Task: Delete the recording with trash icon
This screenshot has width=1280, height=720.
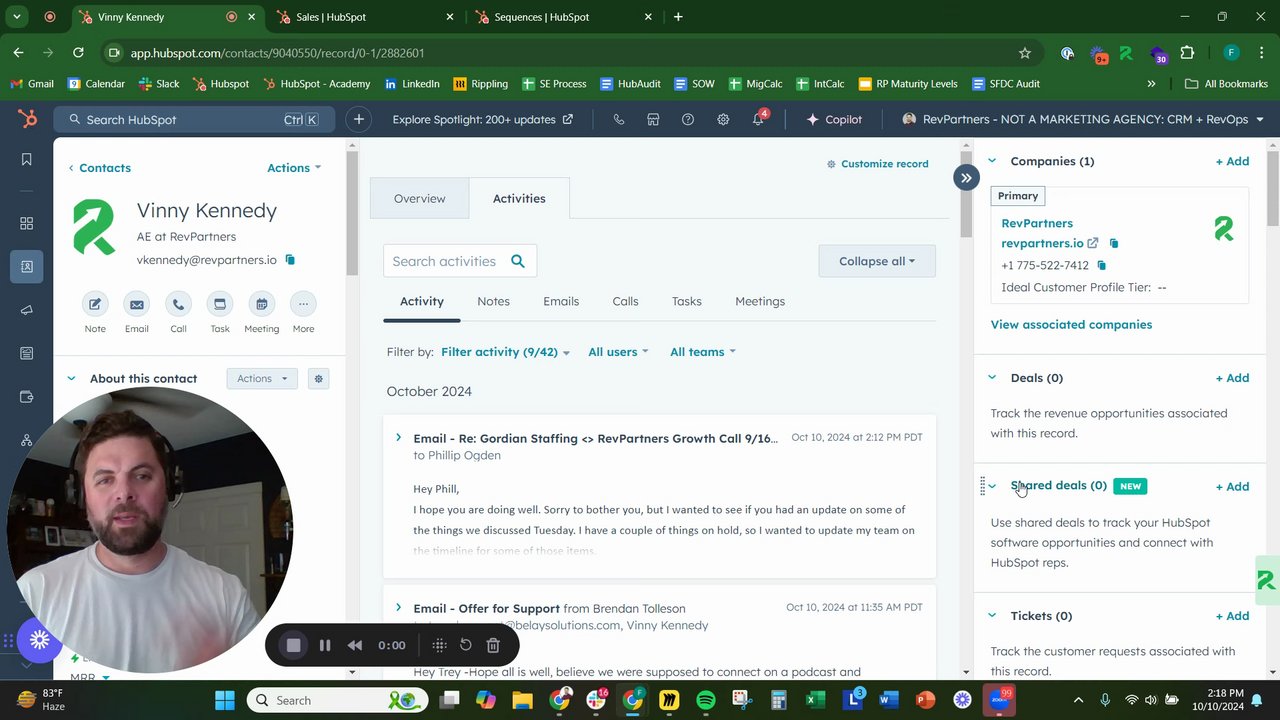Action: pos(493,645)
